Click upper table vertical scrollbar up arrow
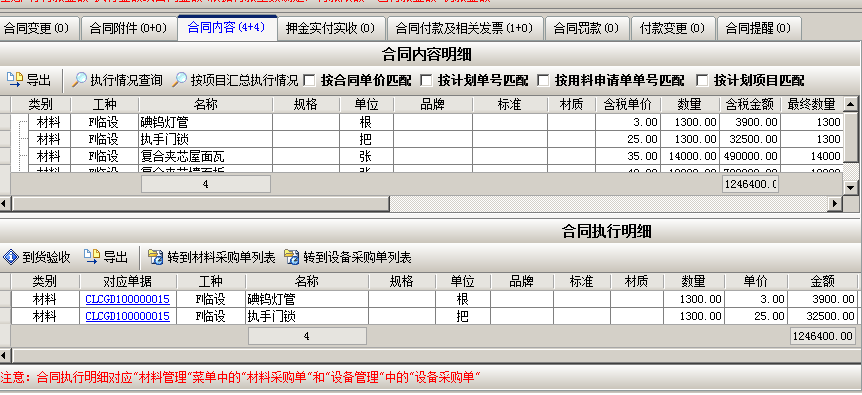This screenshot has height=395, width=862. coord(850,104)
